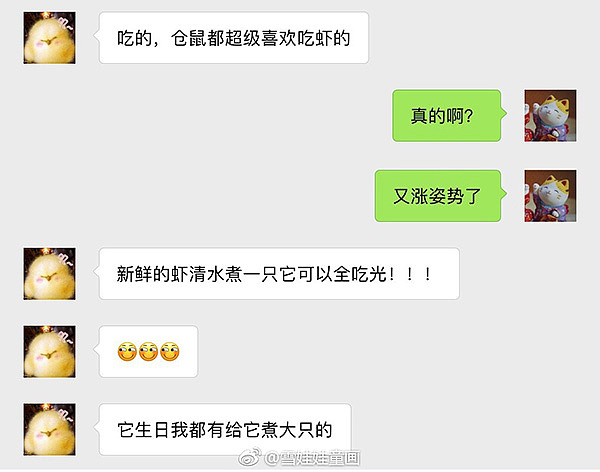Click the exclamation marks ending the shrimp message
The image size is (600, 472).
click(409, 274)
